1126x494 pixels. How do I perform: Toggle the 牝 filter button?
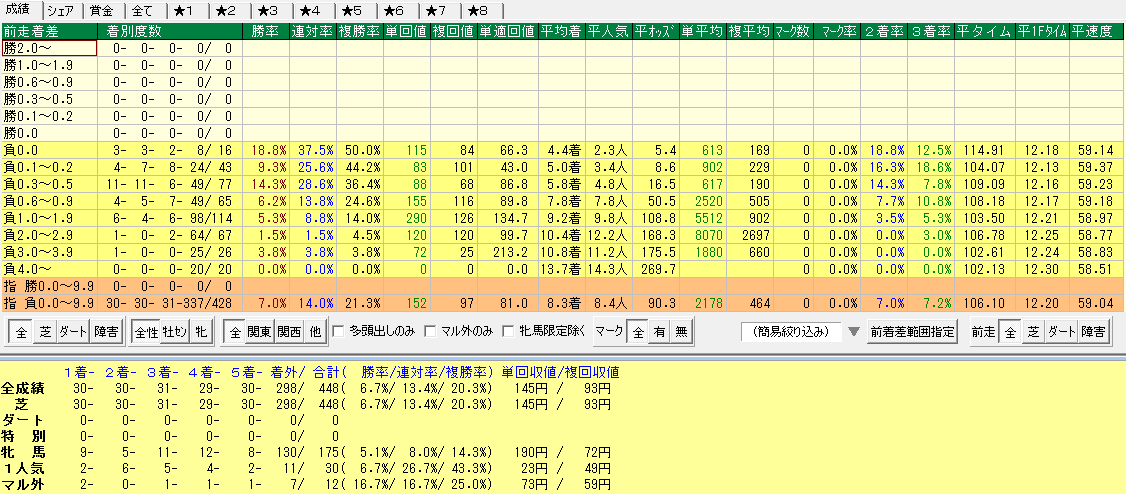coord(201,332)
